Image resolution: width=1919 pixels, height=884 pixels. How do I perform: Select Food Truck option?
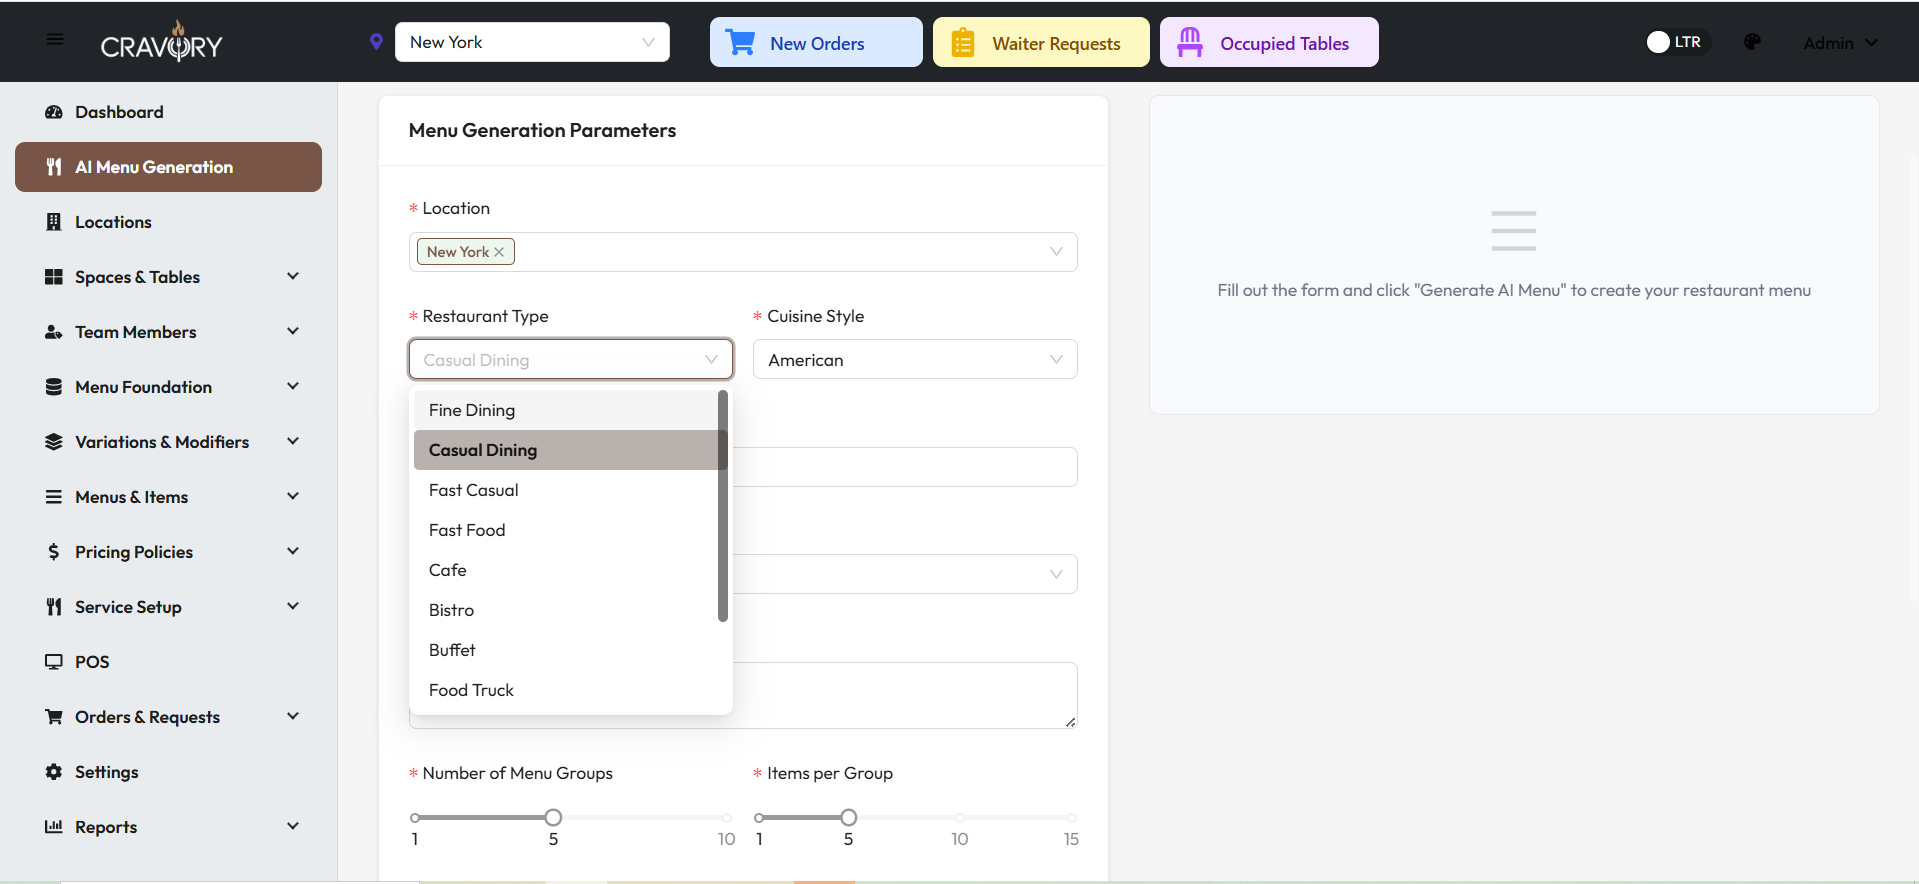point(566,690)
